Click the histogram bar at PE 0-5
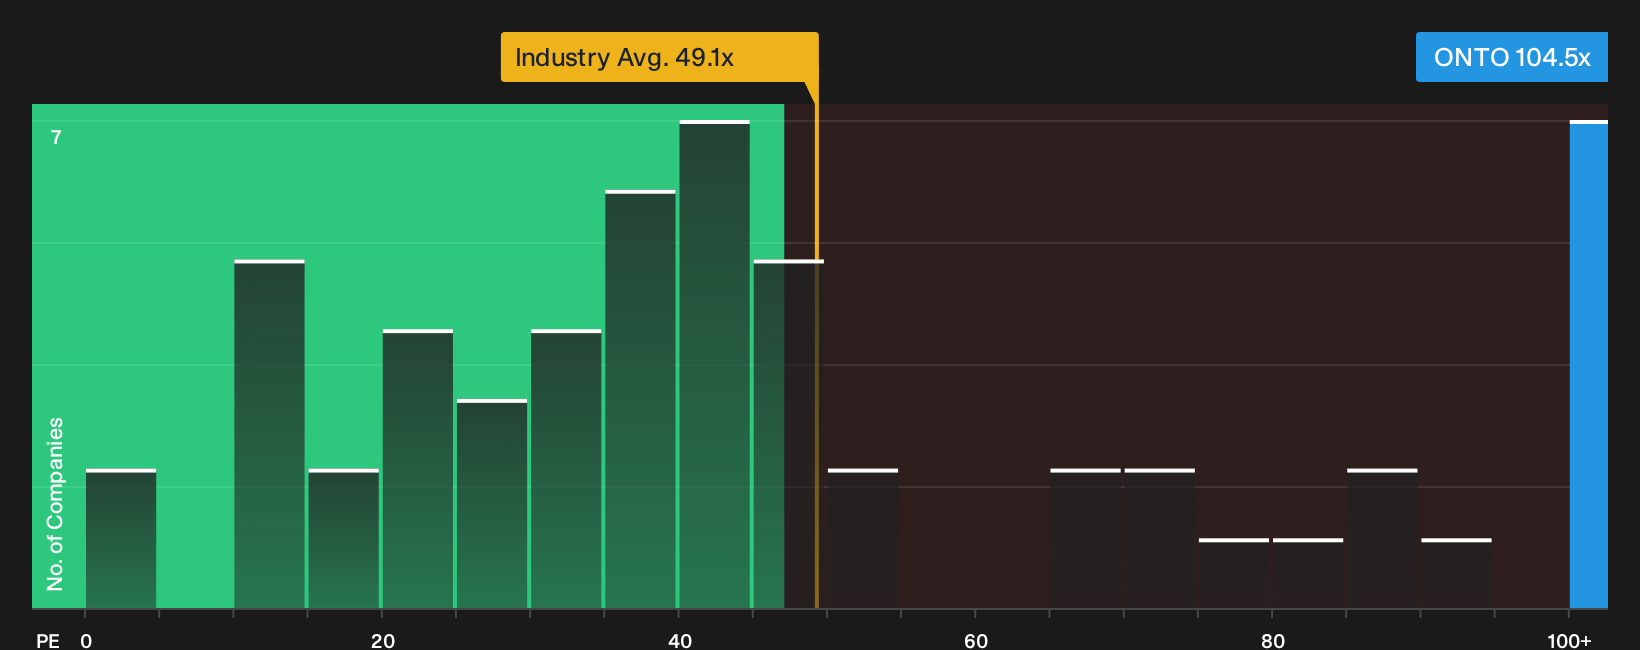Screen dimensions: 1640x650 click(x=121, y=539)
